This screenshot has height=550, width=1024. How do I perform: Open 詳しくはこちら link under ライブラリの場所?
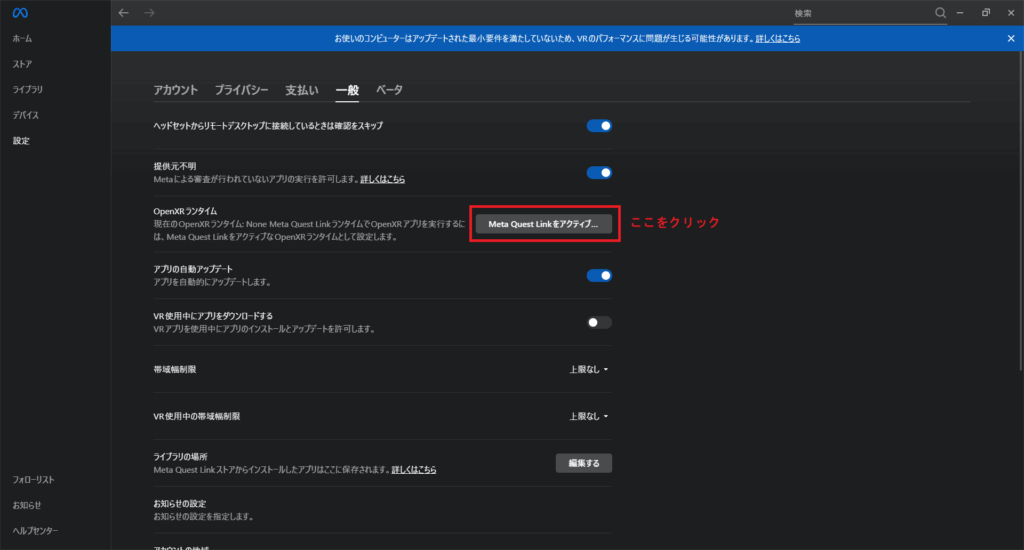coord(414,470)
